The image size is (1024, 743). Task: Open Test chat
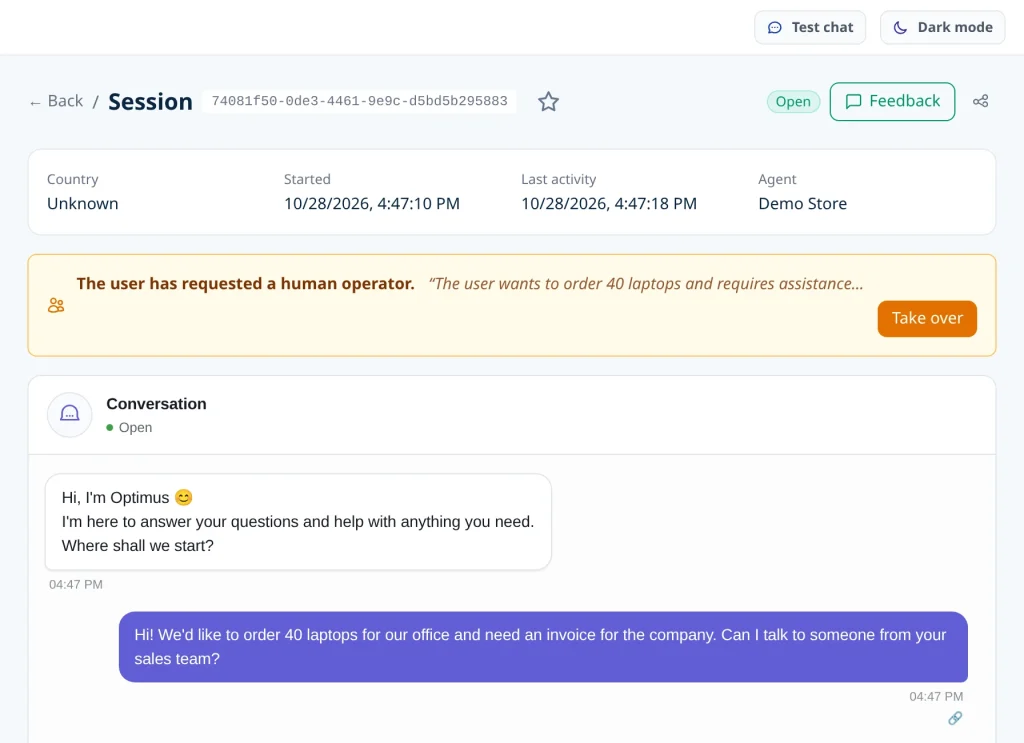pyautogui.click(x=810, y=27)
